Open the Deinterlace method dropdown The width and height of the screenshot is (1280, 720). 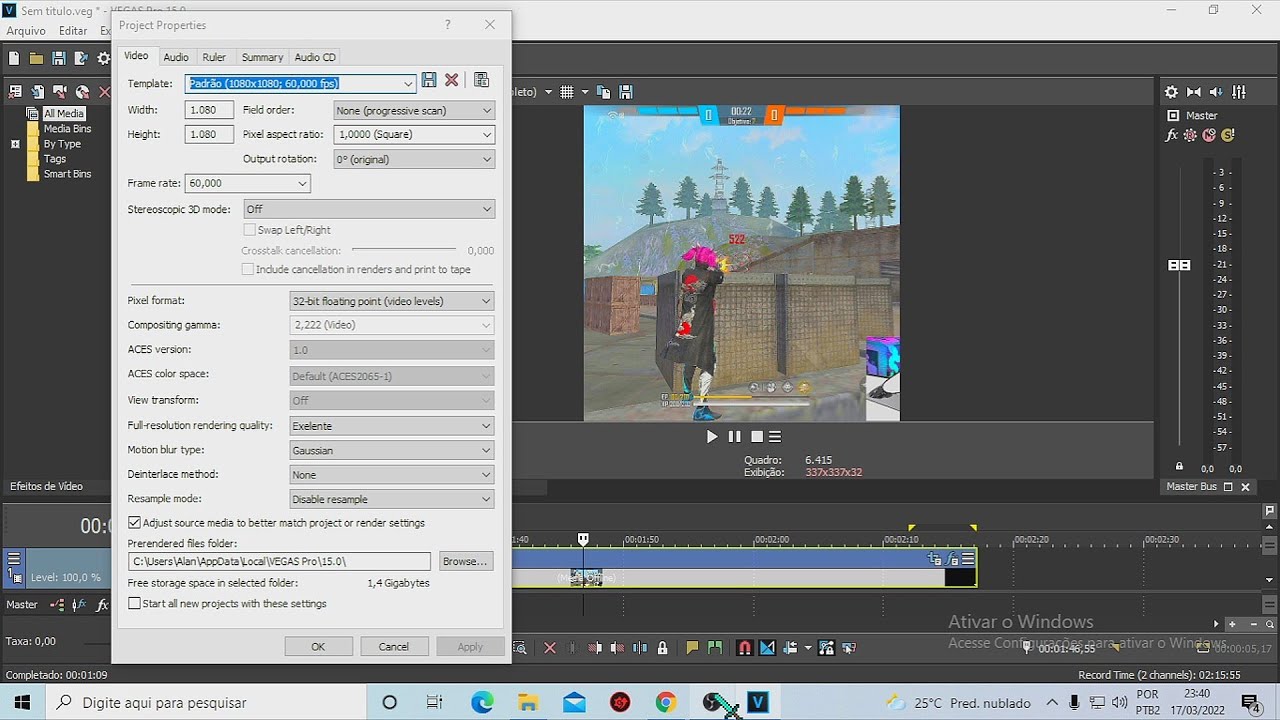tap(392, 475)
